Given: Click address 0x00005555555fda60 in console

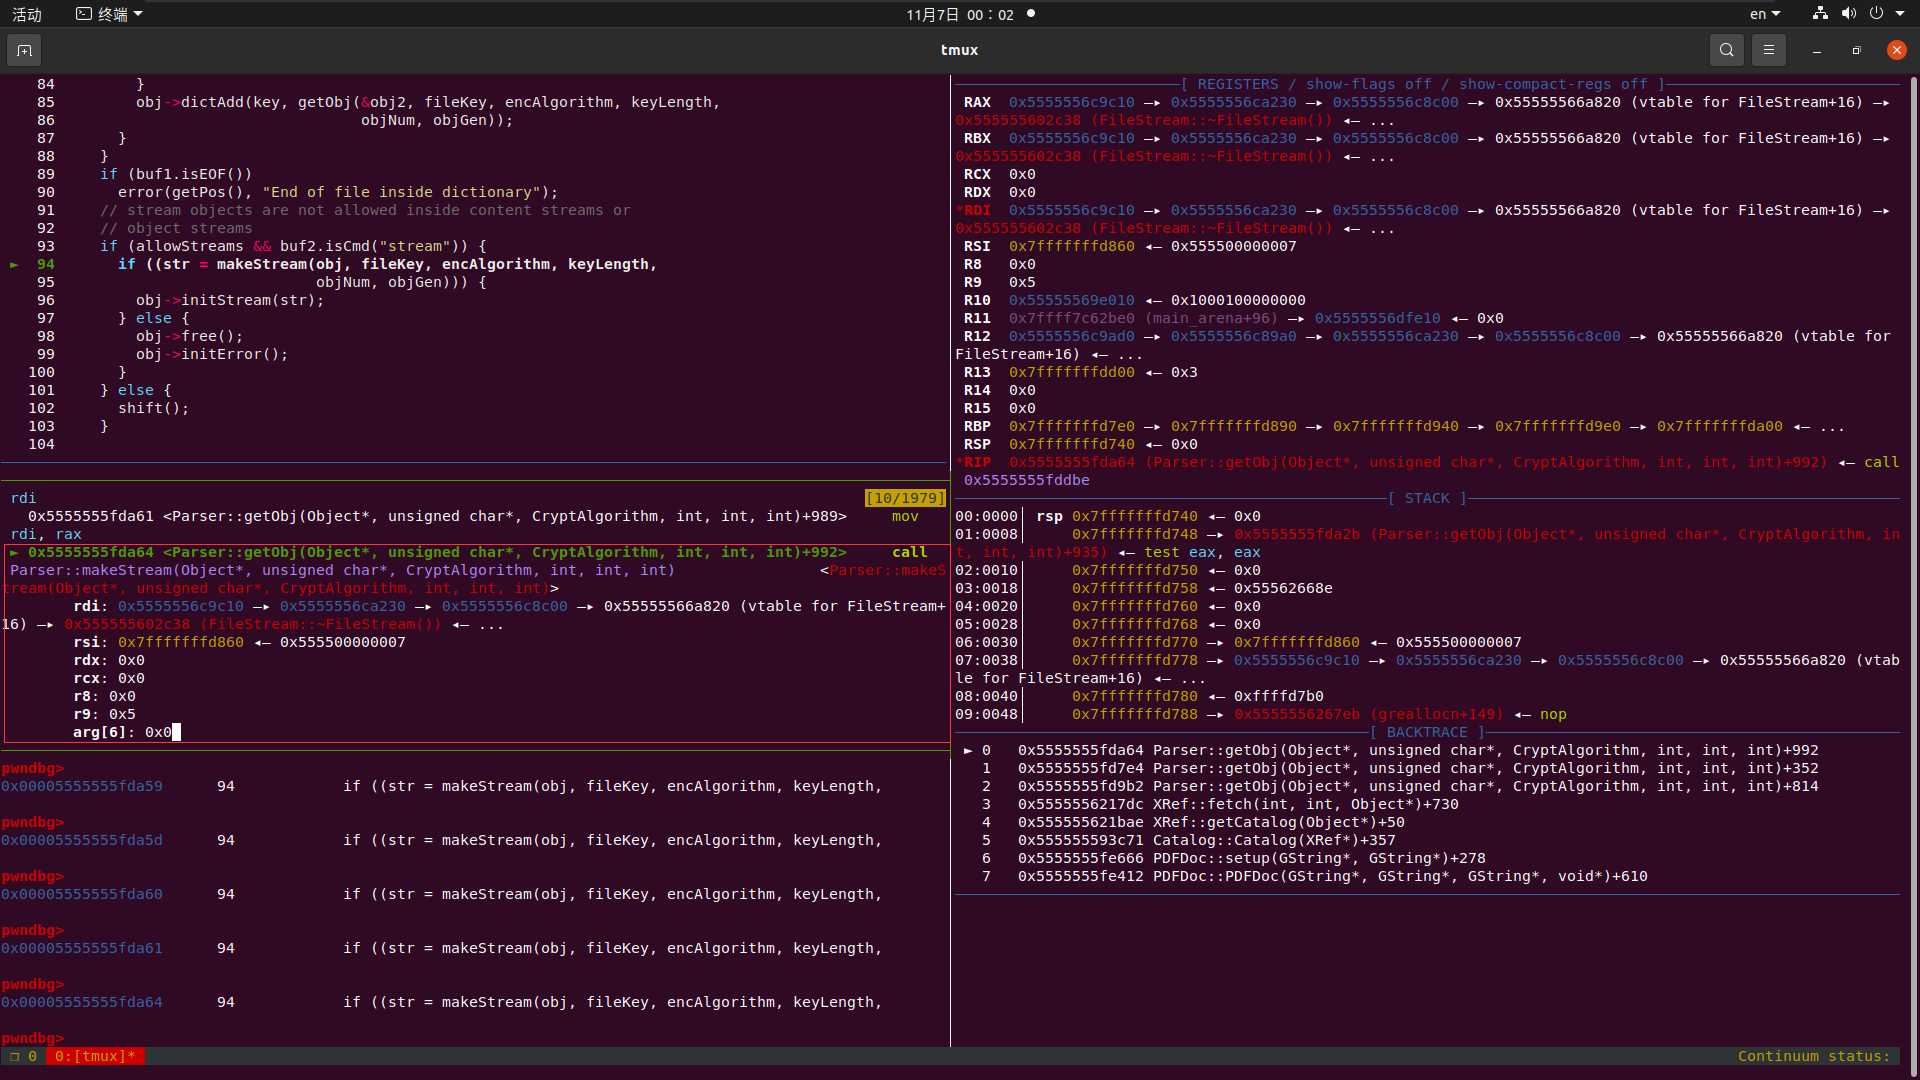Looking at the screenshot, I should tap(82, 894).
